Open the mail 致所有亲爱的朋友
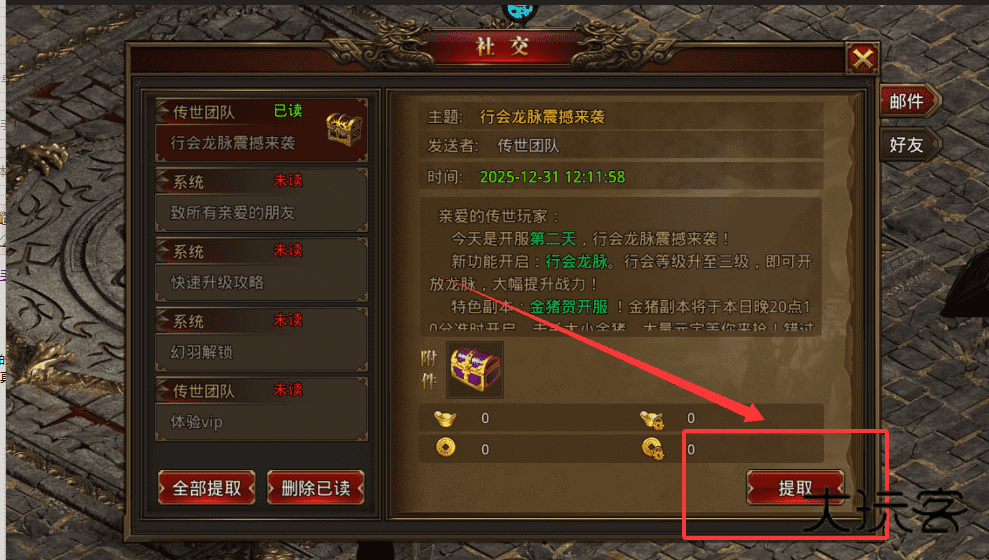989x560 pixels. tap(261, 200)
